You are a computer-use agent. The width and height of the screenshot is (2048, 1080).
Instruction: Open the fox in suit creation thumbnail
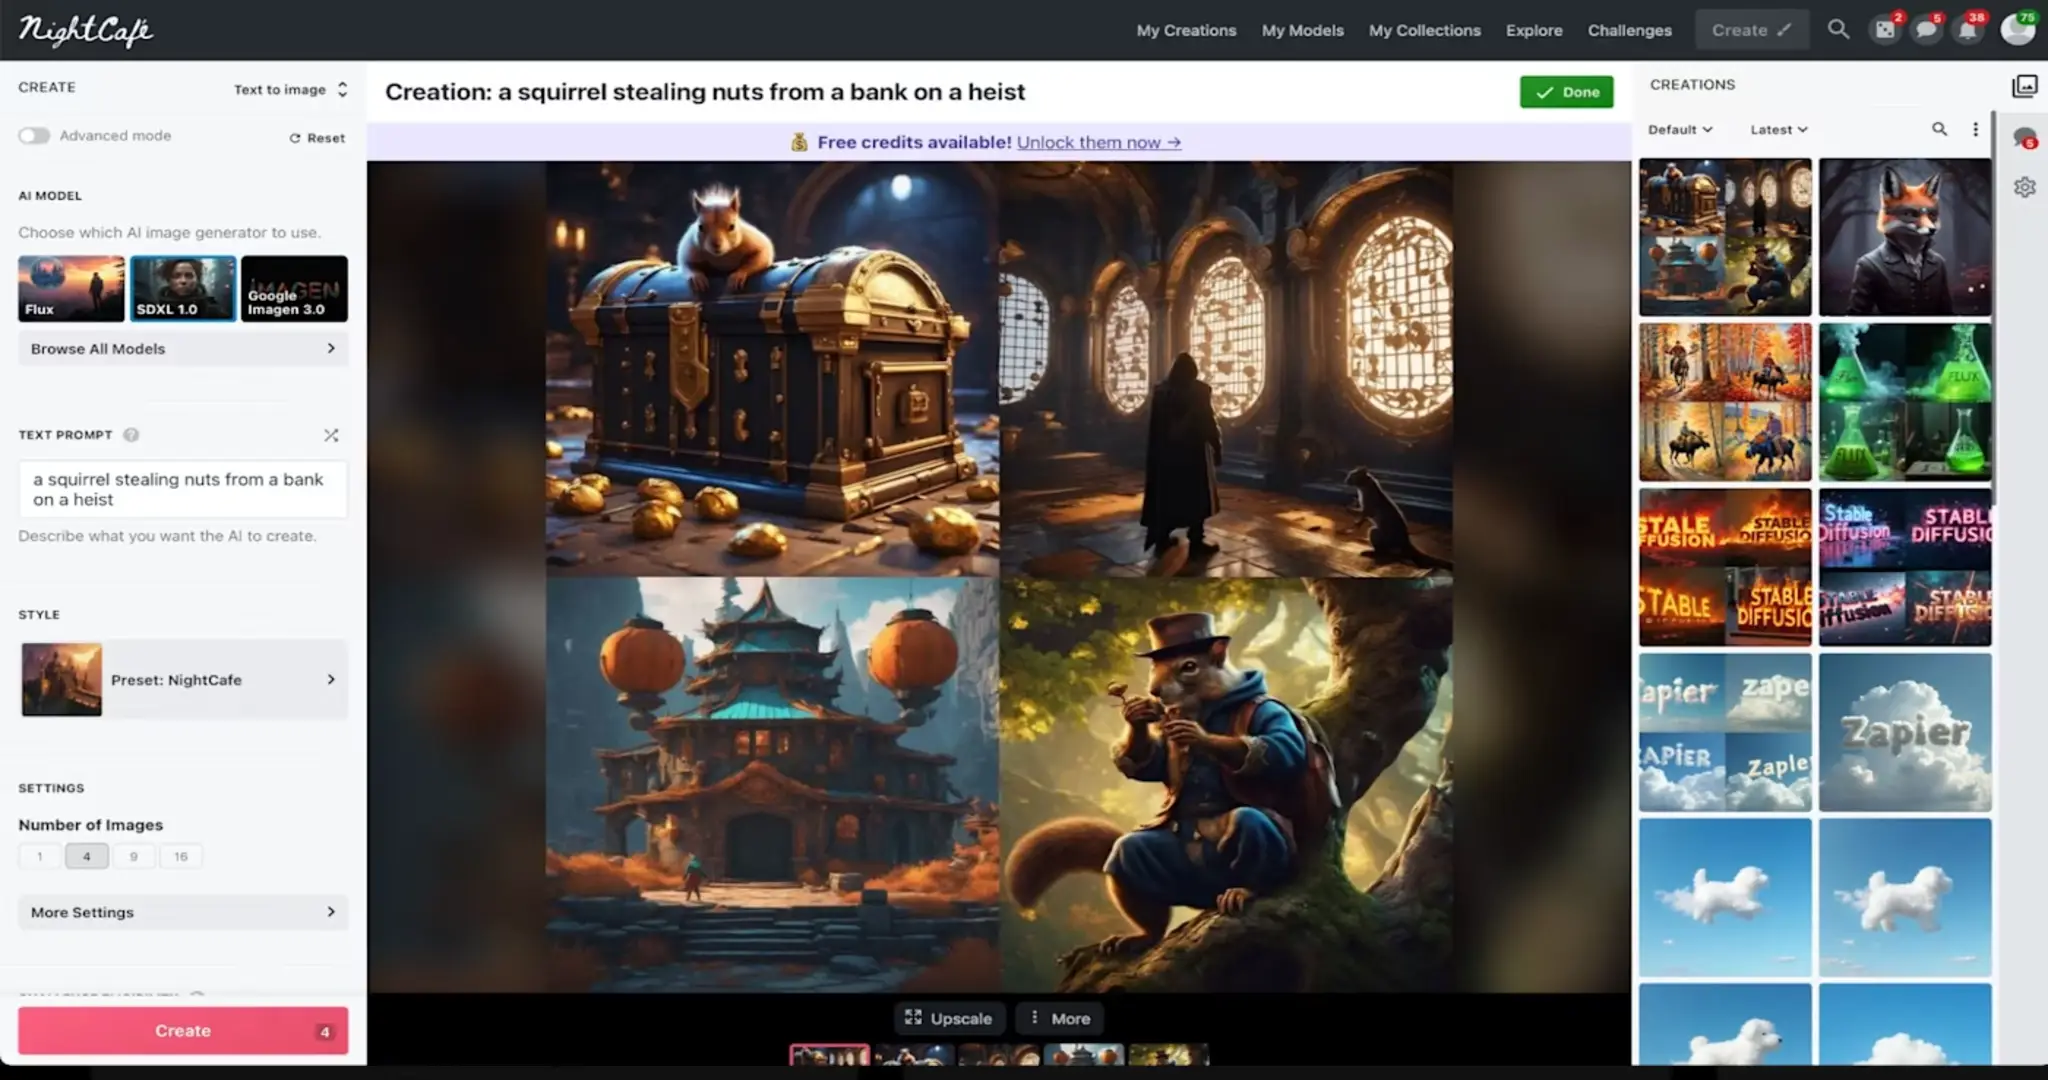click(x=1905, y=237)
